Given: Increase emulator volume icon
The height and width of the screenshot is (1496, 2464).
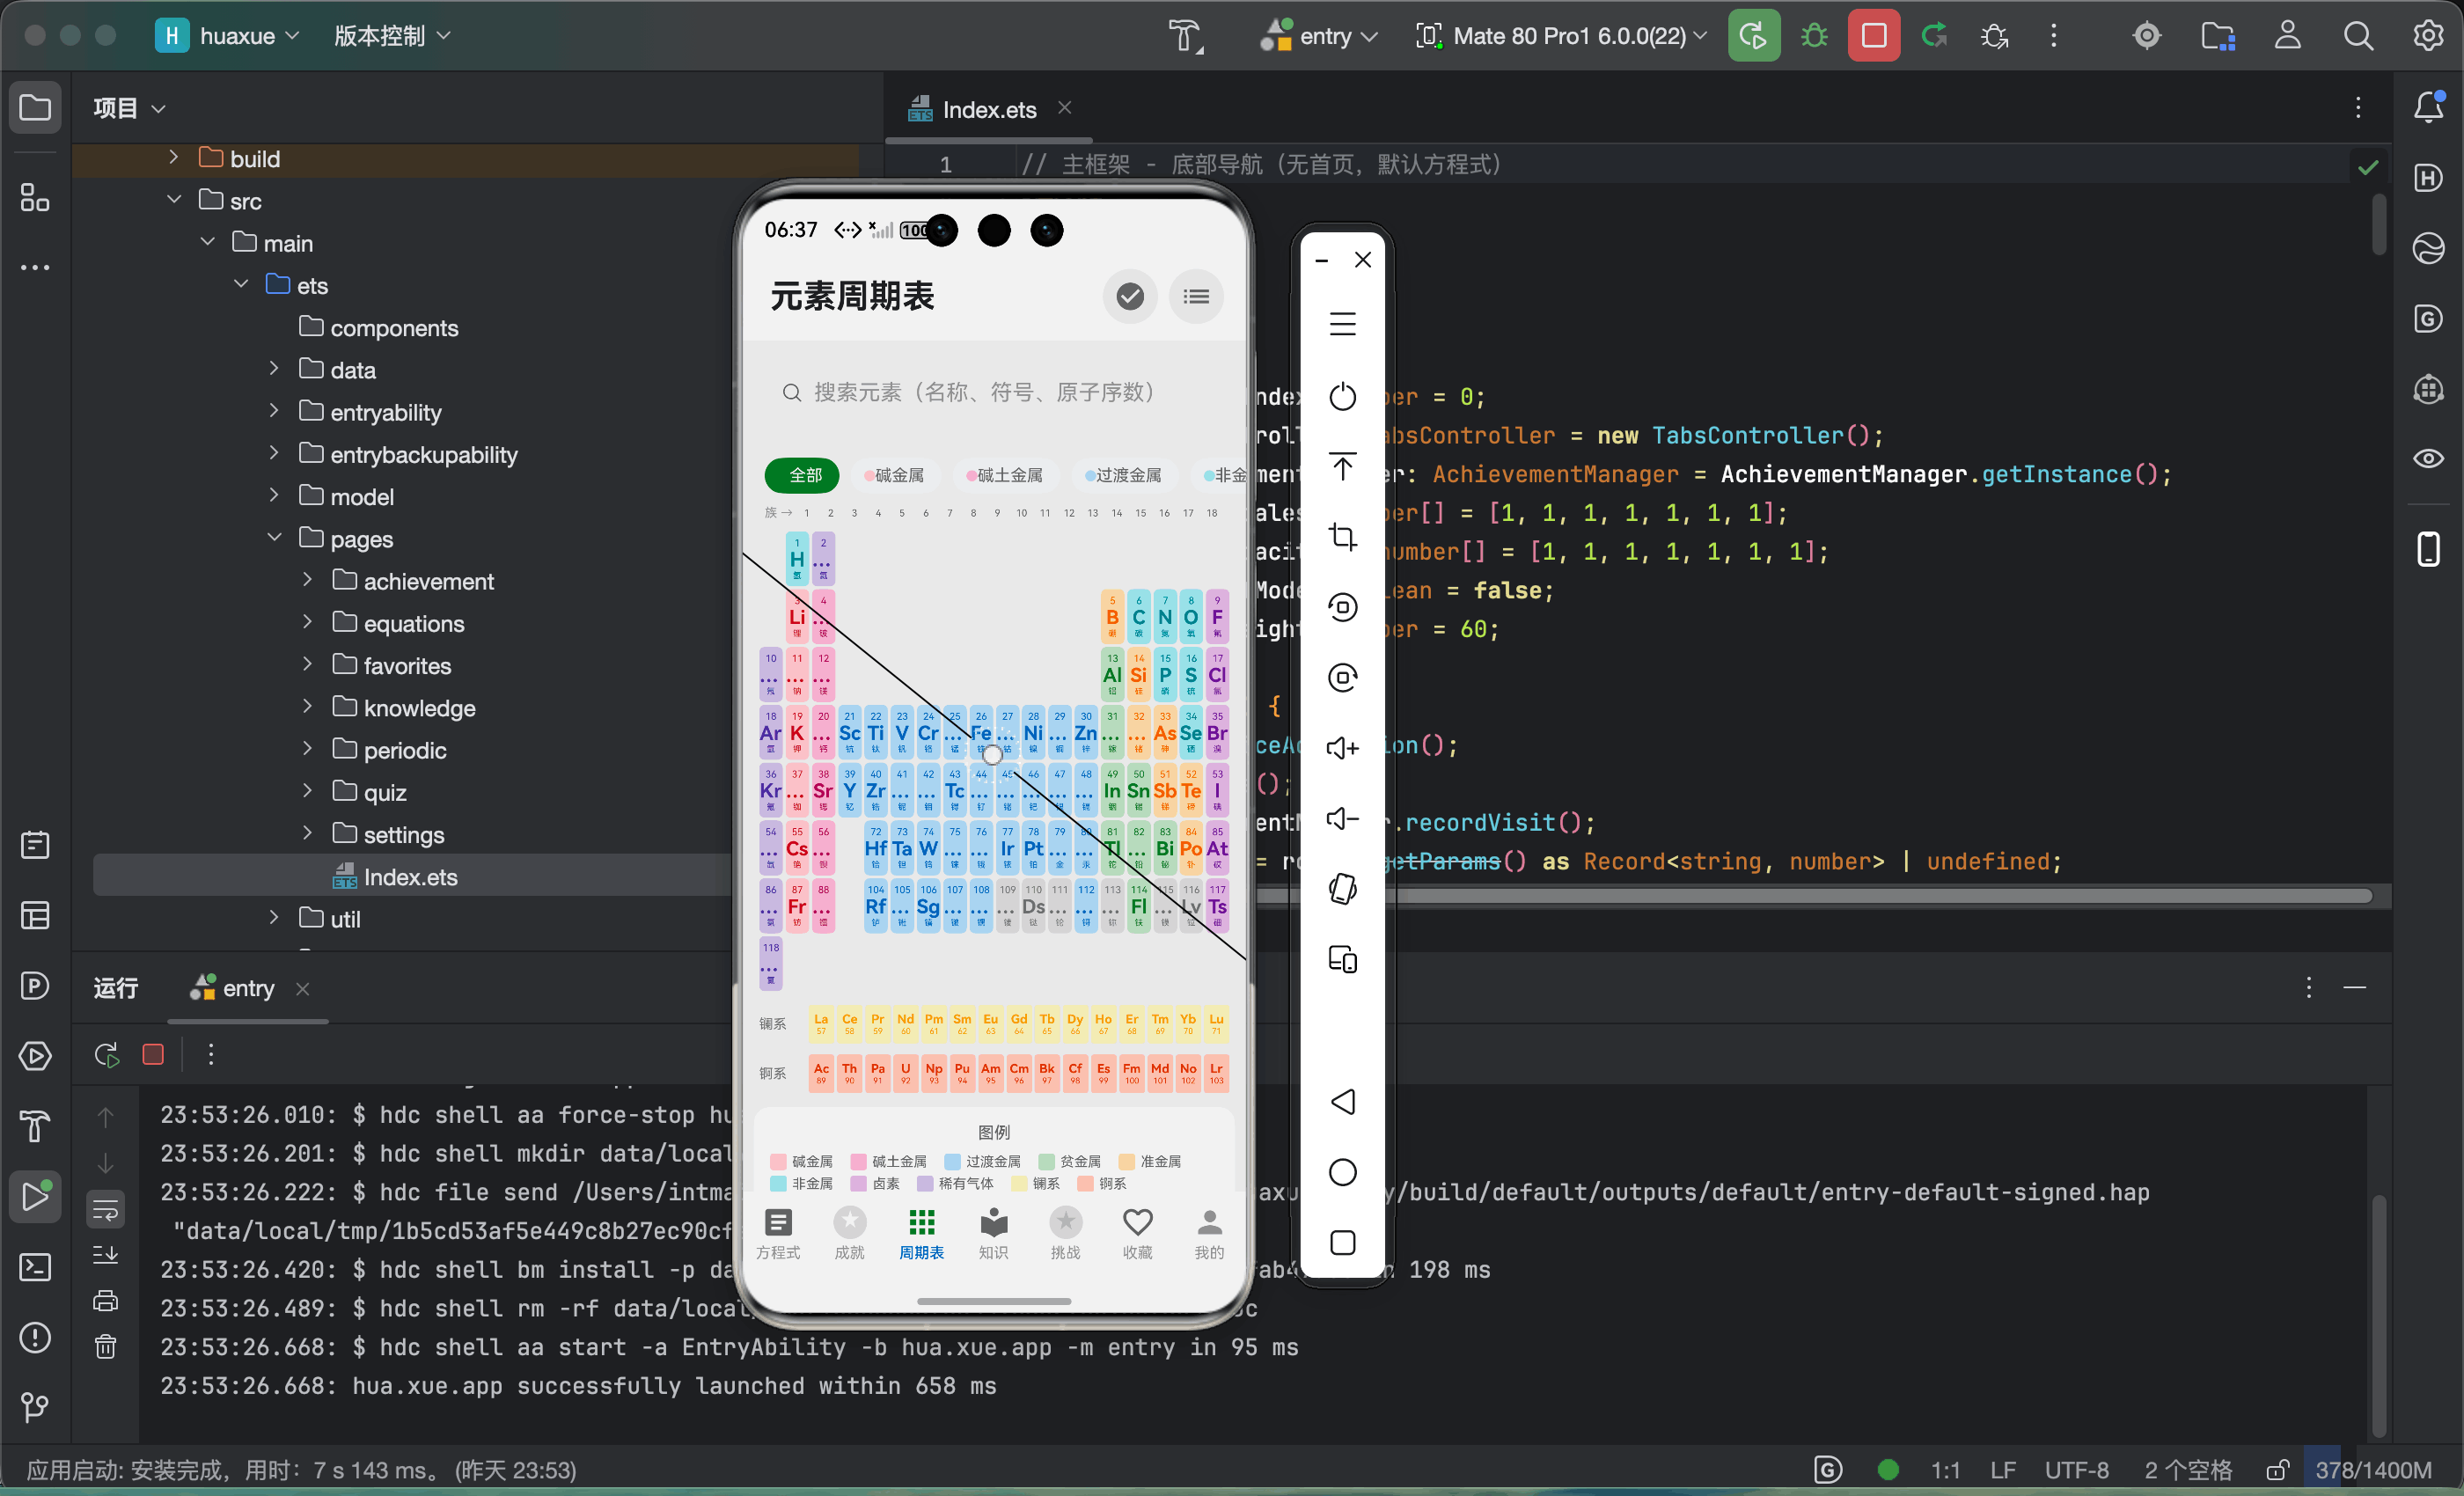Looking at the screenshot, I should [x=1342, y=748].
